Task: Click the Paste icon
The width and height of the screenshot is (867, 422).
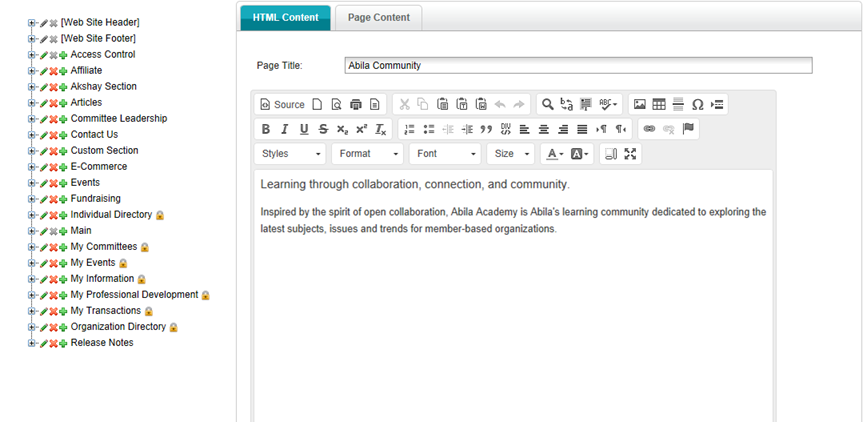Action: point(442,104)
